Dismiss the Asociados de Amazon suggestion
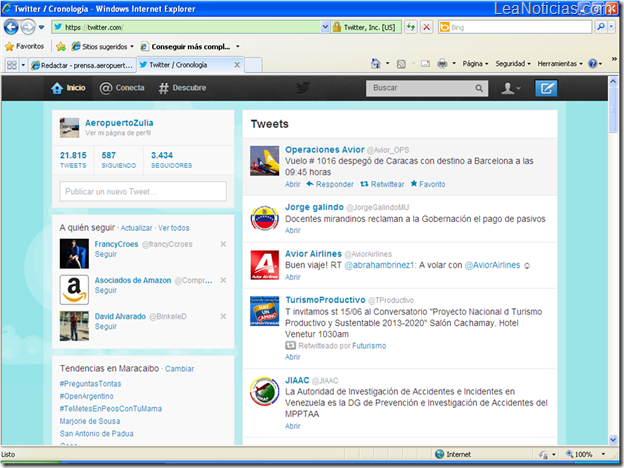 coord(223,280)
